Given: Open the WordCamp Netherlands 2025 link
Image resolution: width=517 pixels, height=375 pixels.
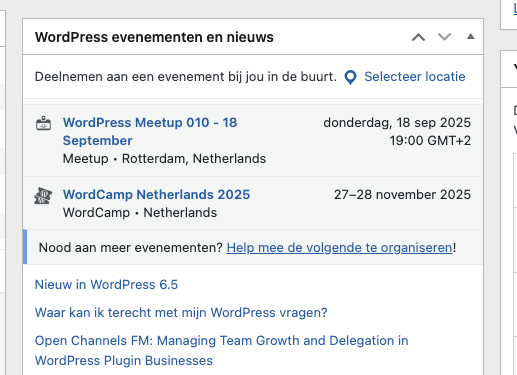Looking at the screenshot, I should click(x=156, y=194).
